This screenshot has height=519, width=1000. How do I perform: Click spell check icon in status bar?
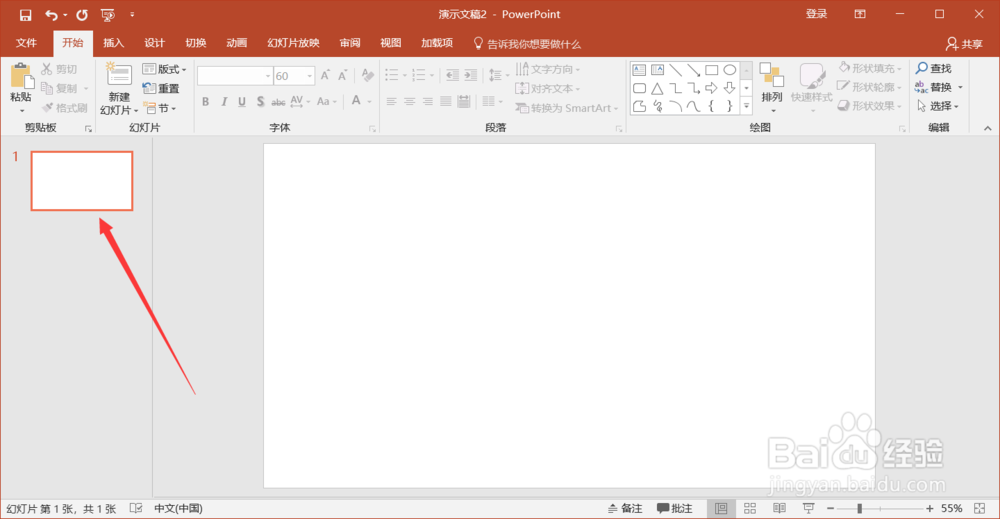pyautogui.click(x=136, y=508)
